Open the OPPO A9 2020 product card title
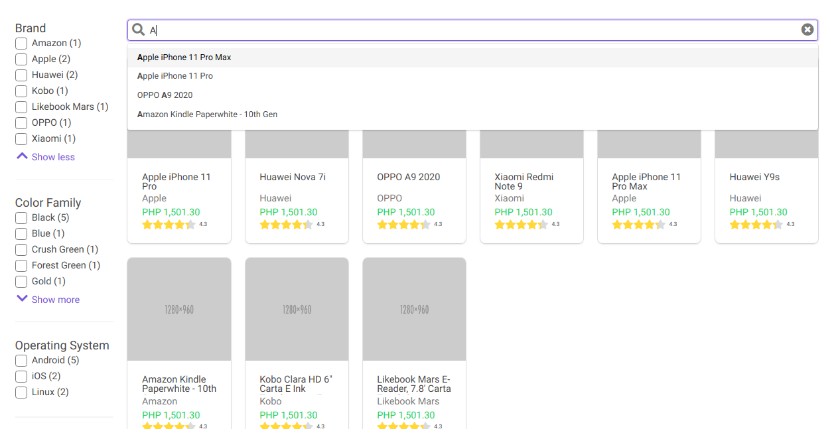The height and width of the screenshot is (442, 831). (x=409, y=177)
